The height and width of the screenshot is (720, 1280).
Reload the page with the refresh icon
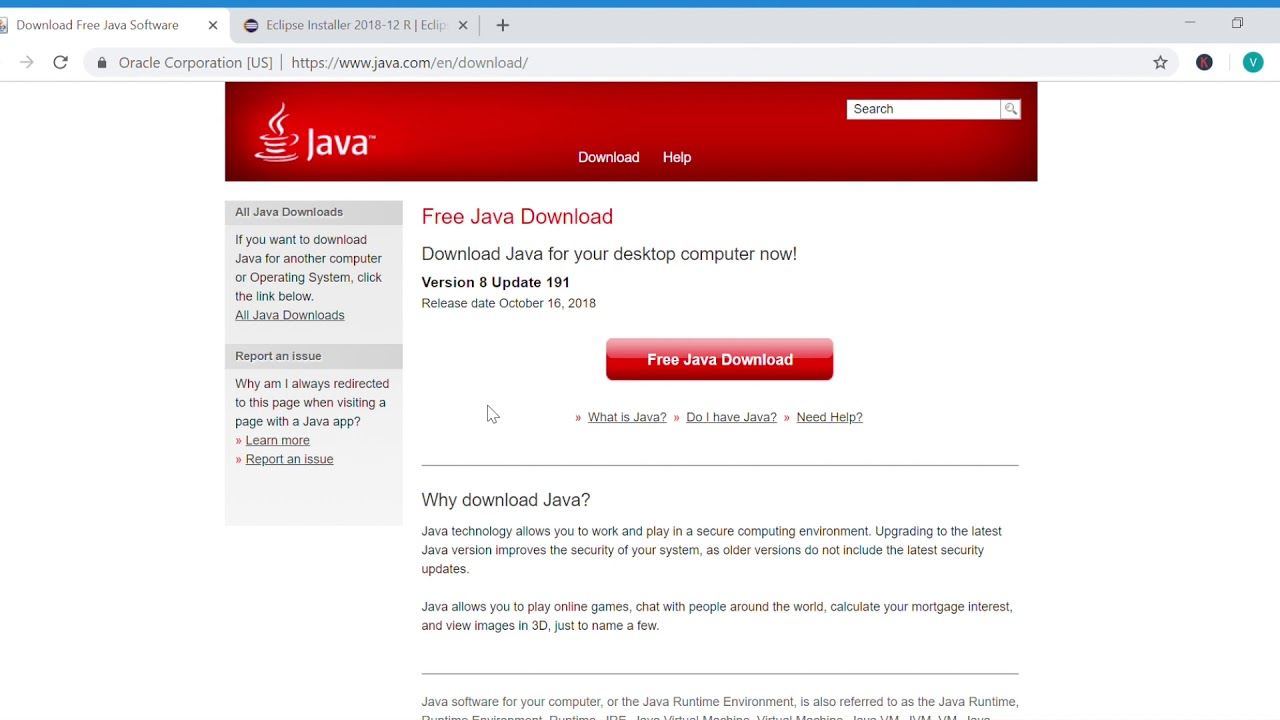tap(60, 62)
